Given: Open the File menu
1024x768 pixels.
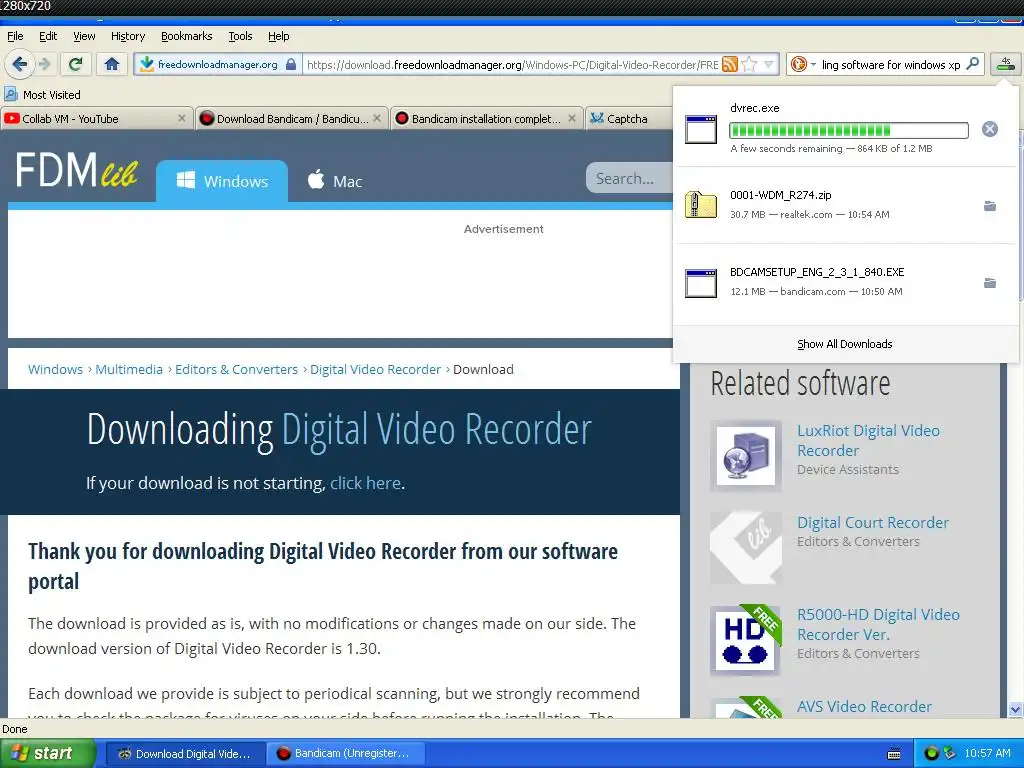Looking at the screenshot, I should (x=15, y=36).
